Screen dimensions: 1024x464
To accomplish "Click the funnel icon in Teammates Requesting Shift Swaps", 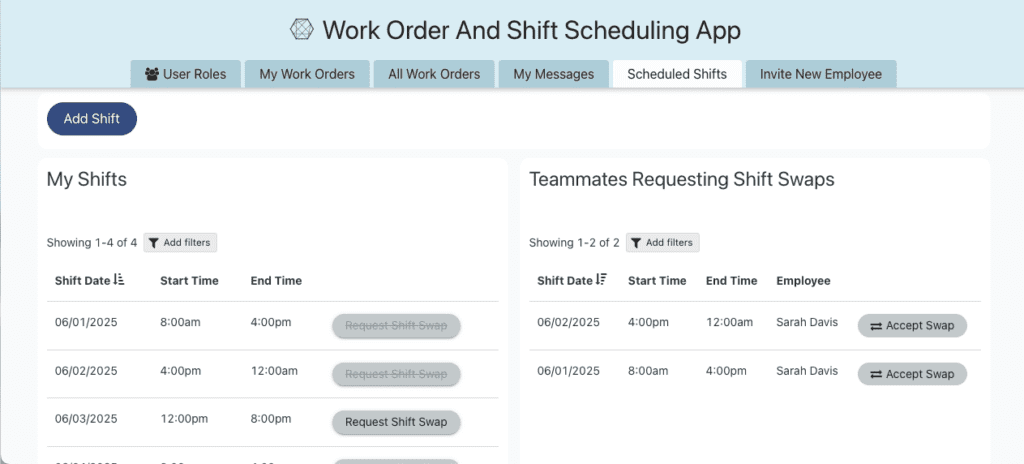I will coord(636,243).
